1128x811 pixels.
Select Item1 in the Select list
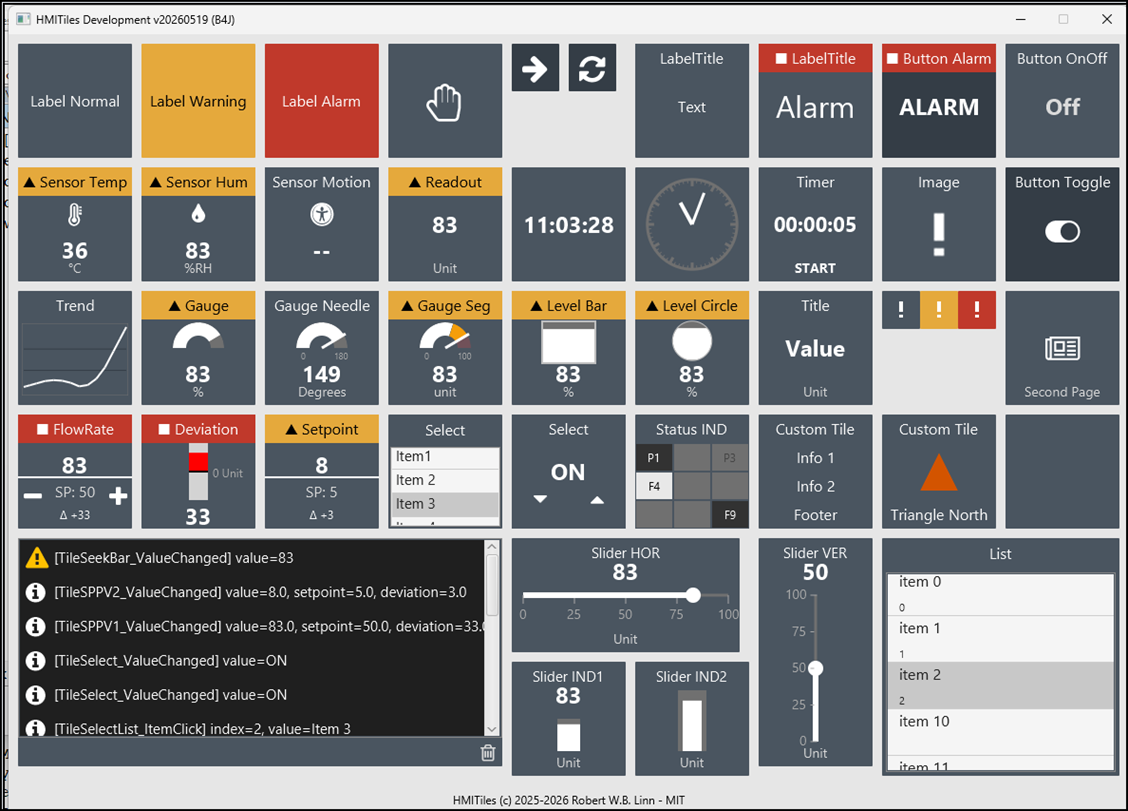(445, 456)
